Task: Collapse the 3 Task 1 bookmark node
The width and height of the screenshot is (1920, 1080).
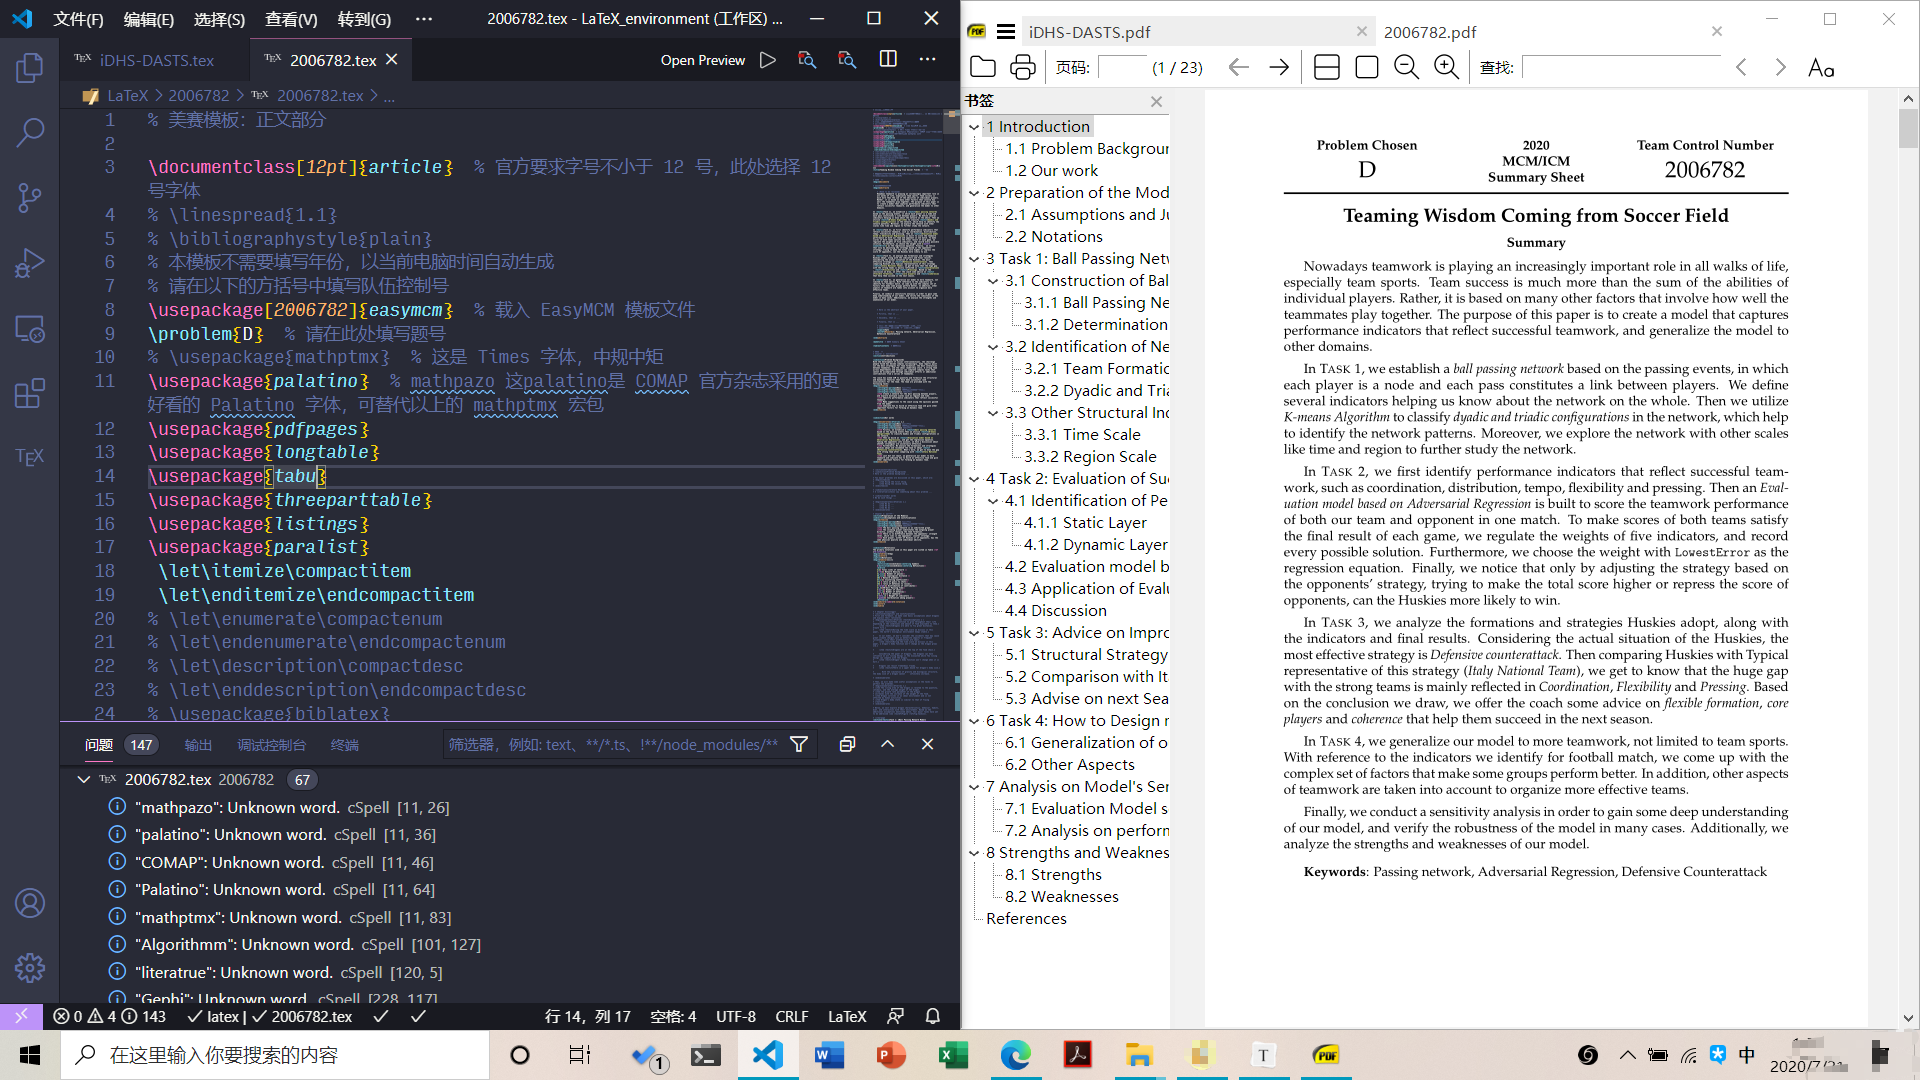Action: point(974,258)
